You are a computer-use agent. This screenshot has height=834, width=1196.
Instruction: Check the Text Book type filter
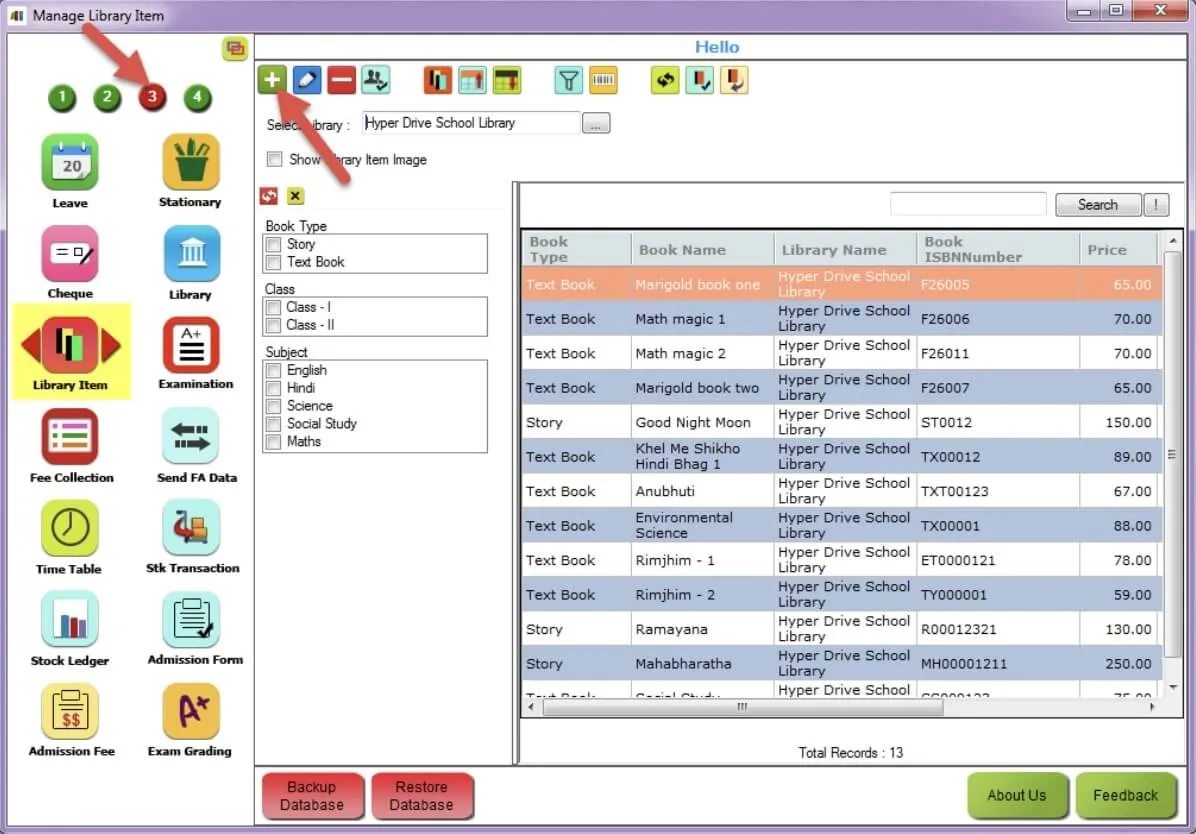click(x=273, y=262)
